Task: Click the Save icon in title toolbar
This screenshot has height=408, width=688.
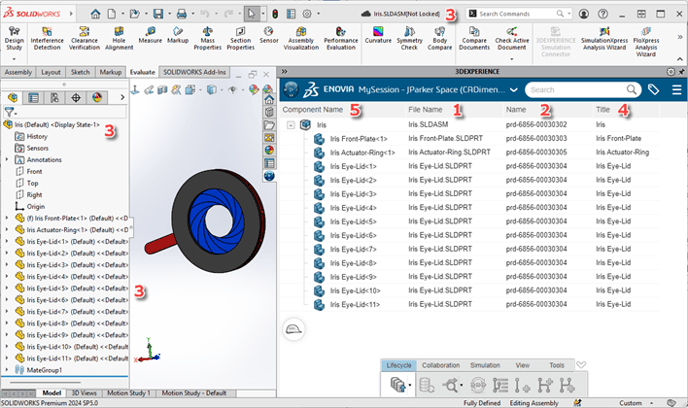Action: point(158,14)
